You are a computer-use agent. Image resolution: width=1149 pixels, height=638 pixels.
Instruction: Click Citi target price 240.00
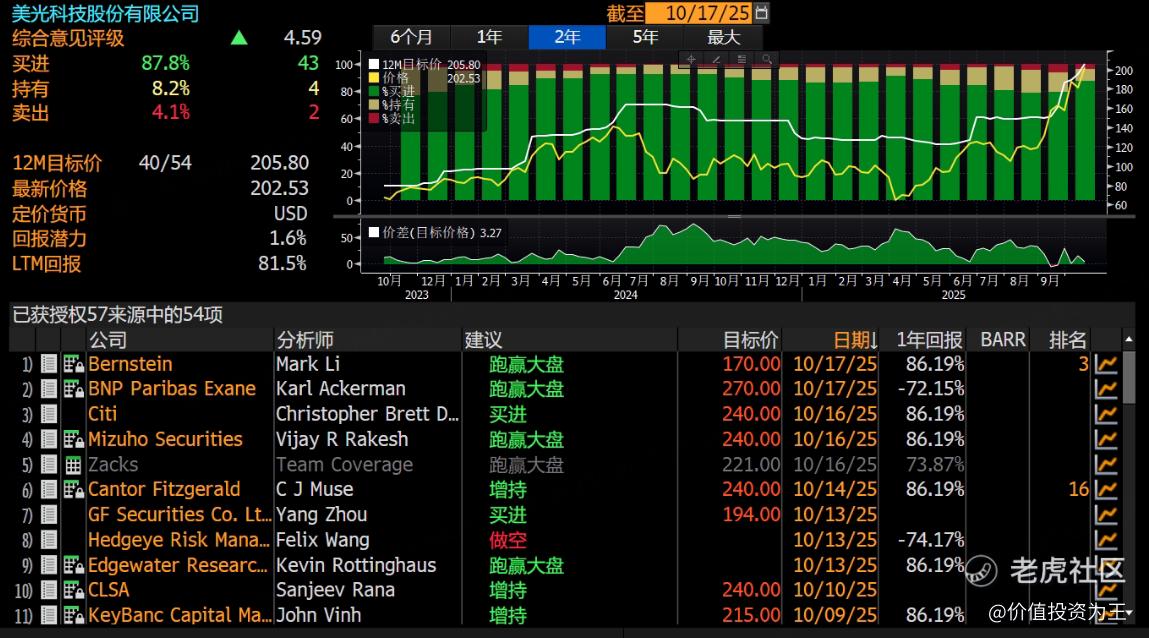751,414
